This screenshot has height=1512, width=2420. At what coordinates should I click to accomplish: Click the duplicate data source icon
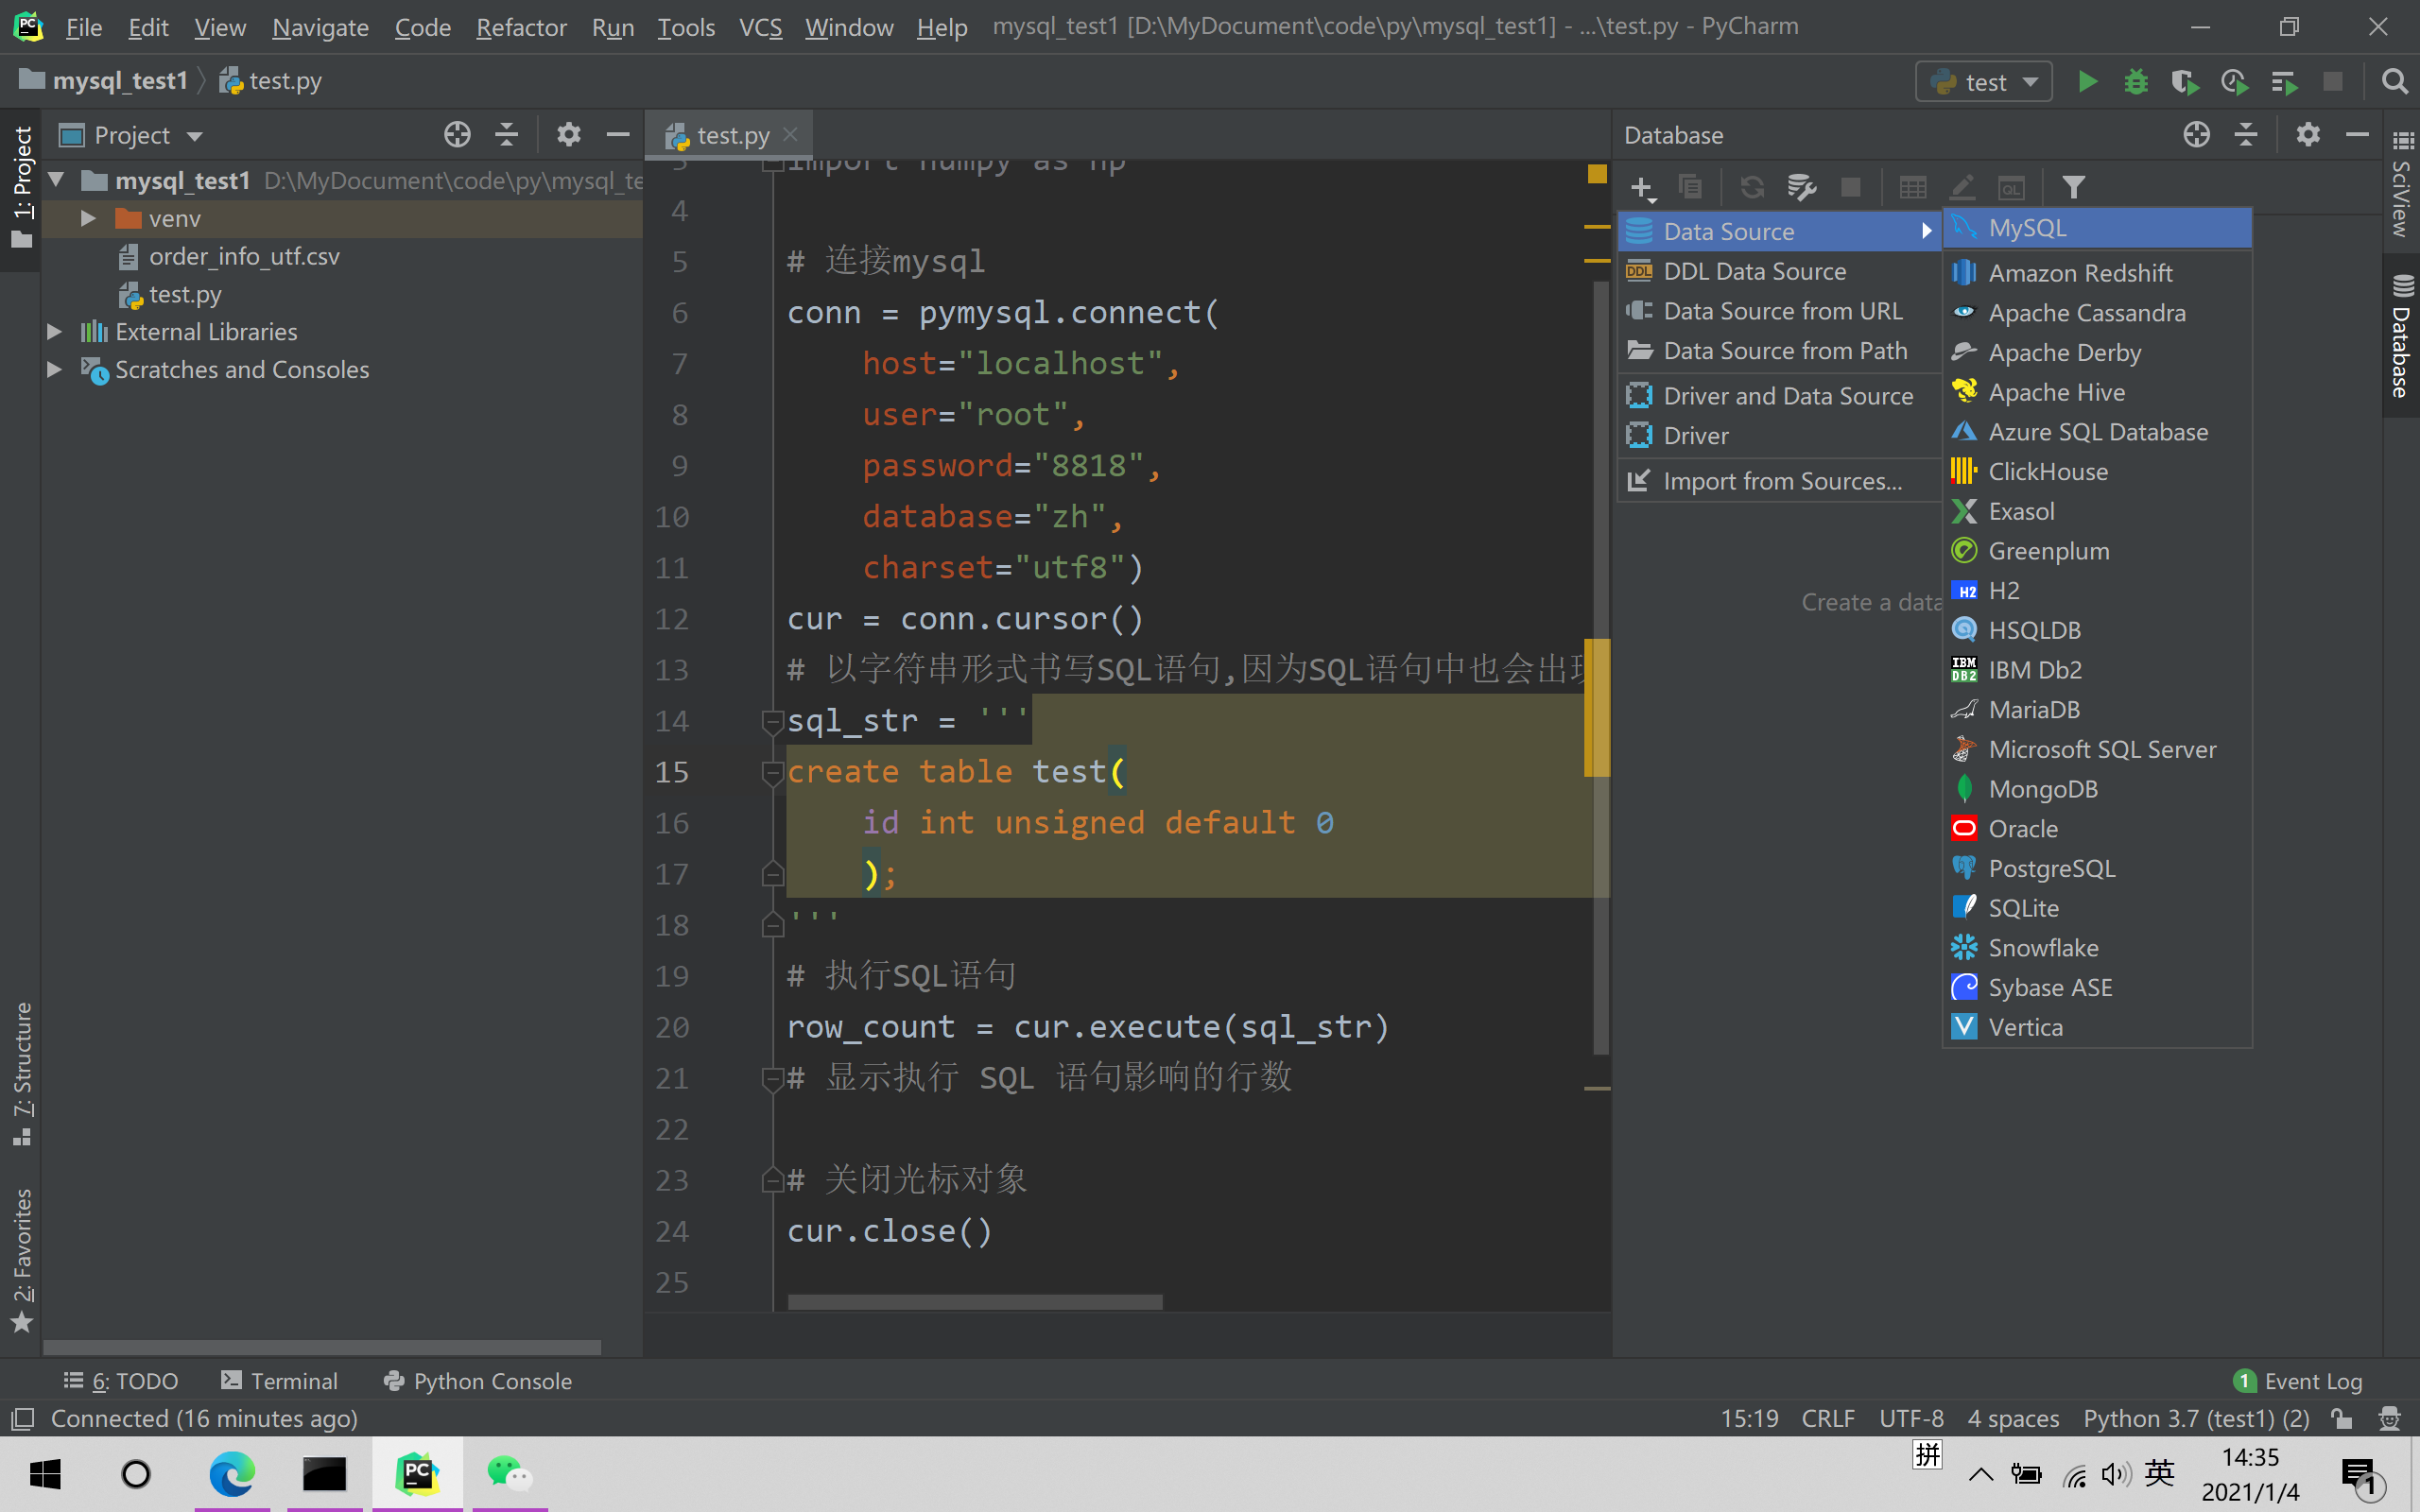click(x=1690, y=187)
